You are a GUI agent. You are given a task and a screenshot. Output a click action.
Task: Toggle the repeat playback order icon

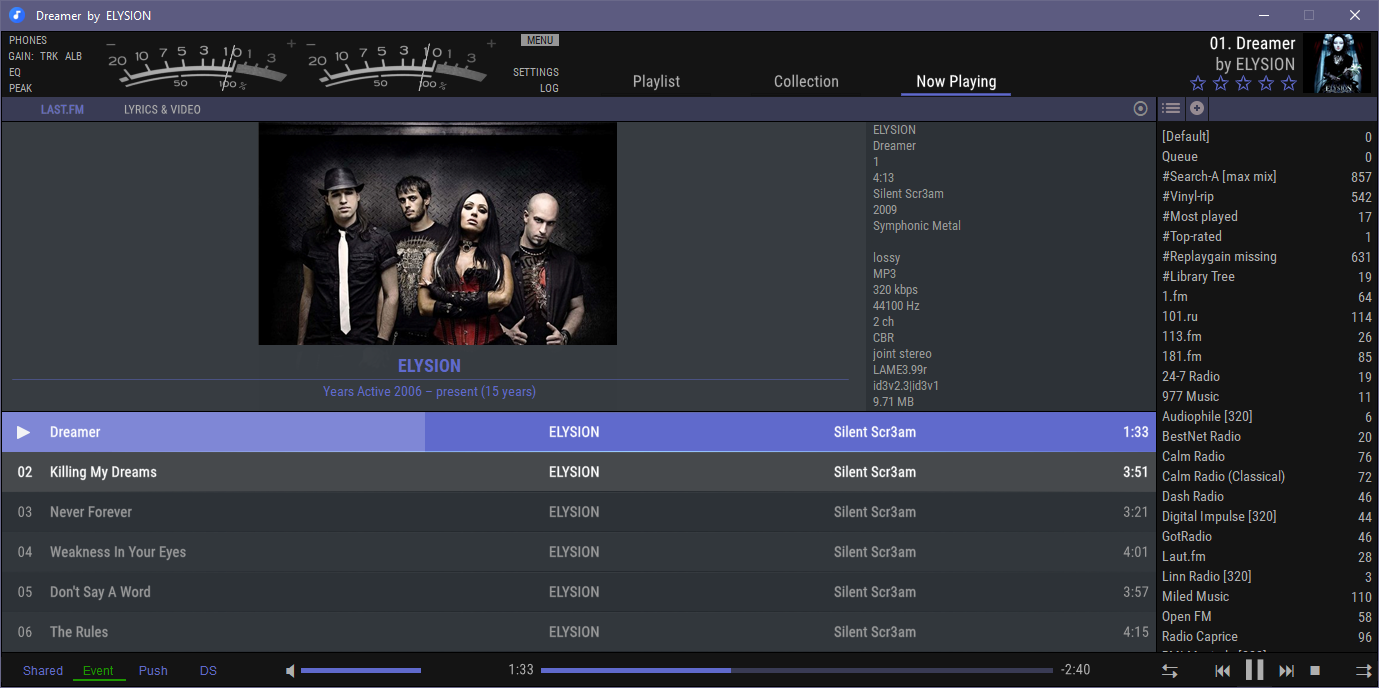[x=1170, y=671]
